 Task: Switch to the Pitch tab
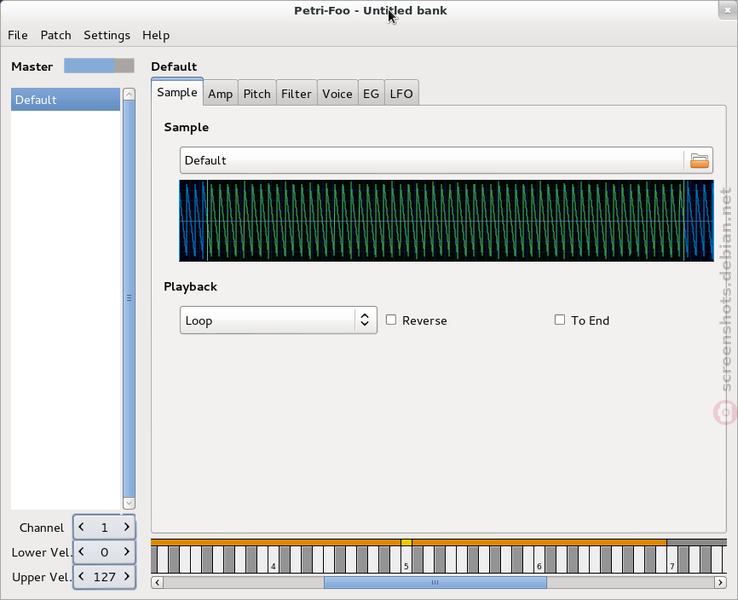pyautogui.click(x=257, y=94)
